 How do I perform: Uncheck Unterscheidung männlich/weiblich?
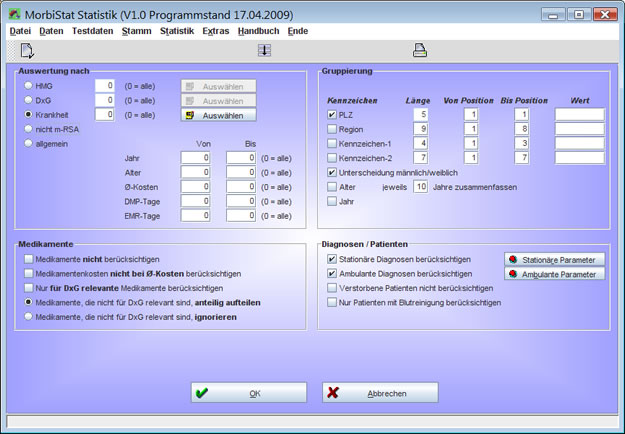[x=333, y=172]
